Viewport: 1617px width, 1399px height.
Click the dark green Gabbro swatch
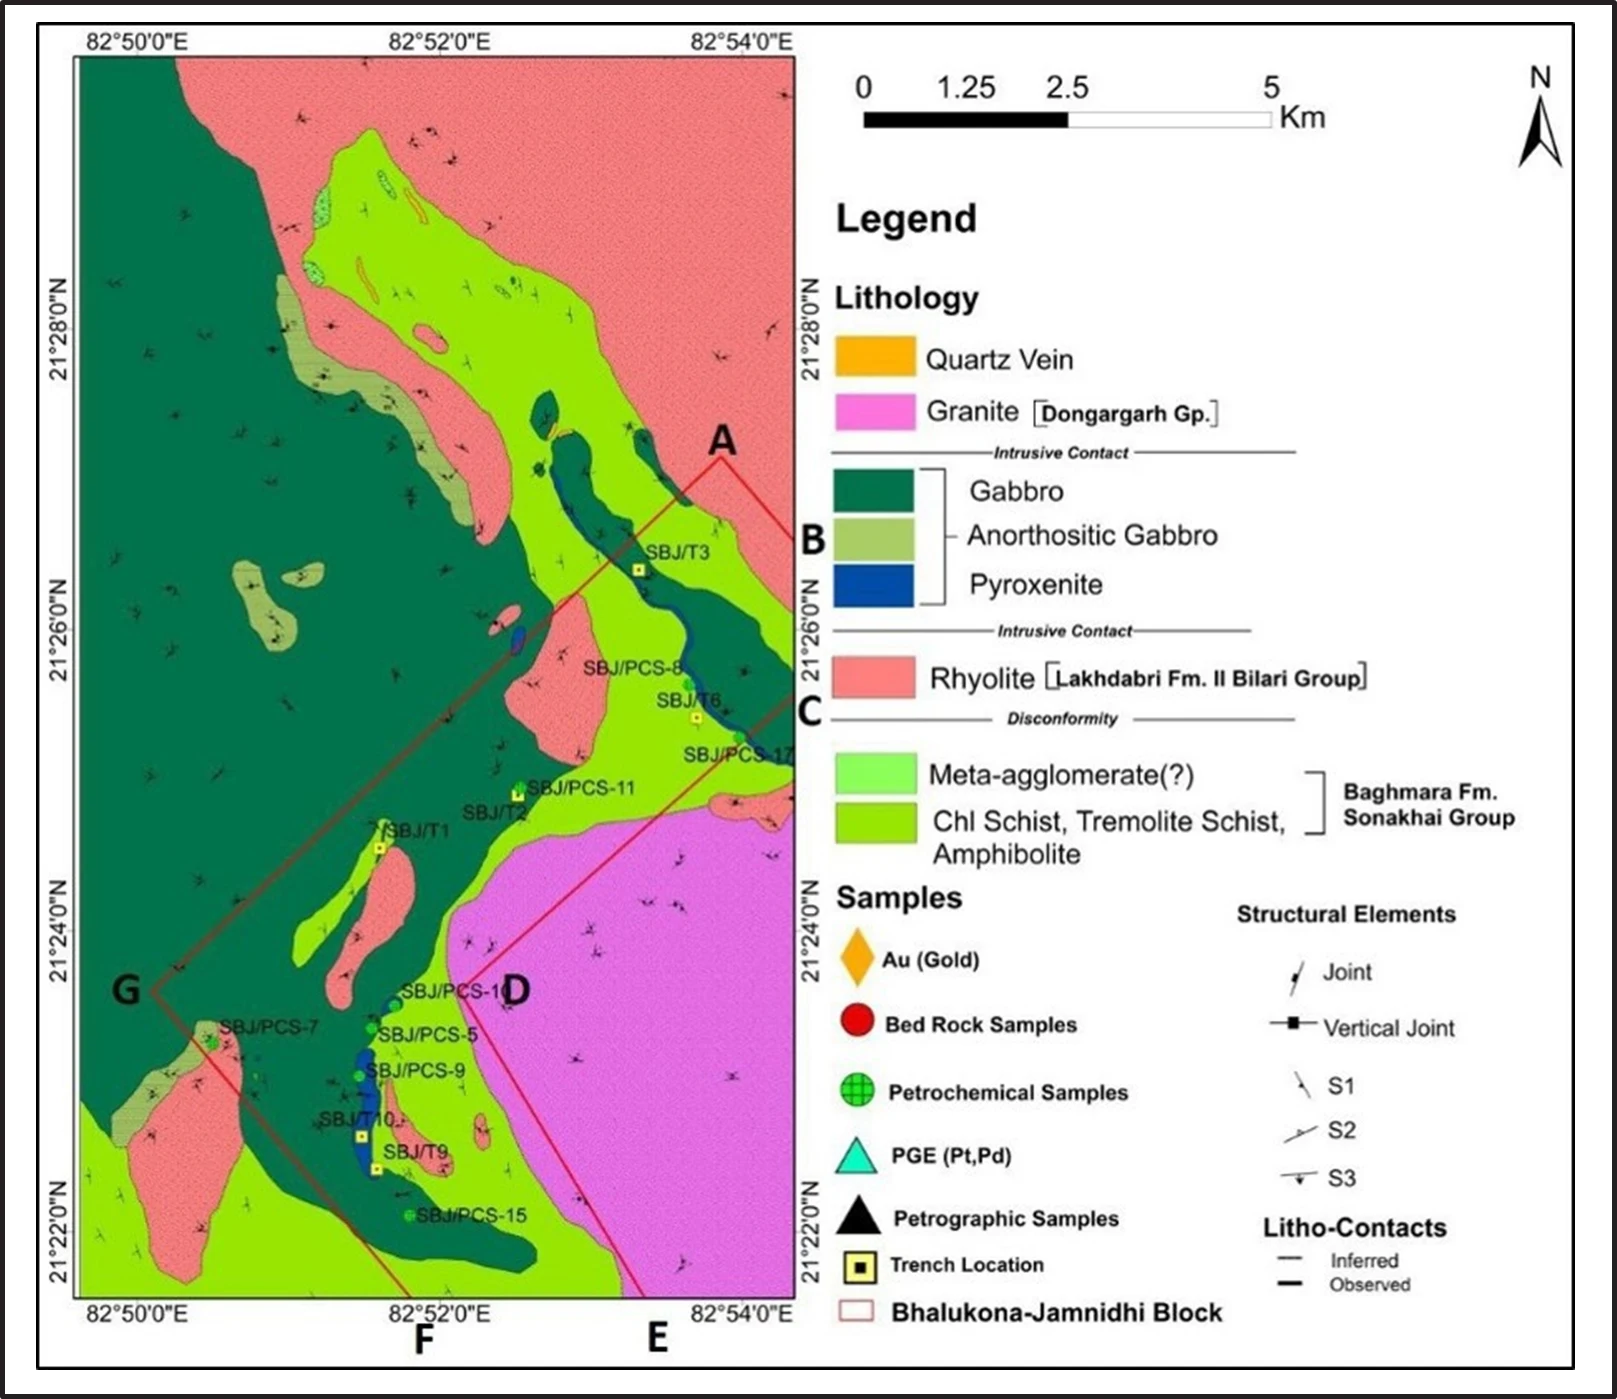pos(874,490)
